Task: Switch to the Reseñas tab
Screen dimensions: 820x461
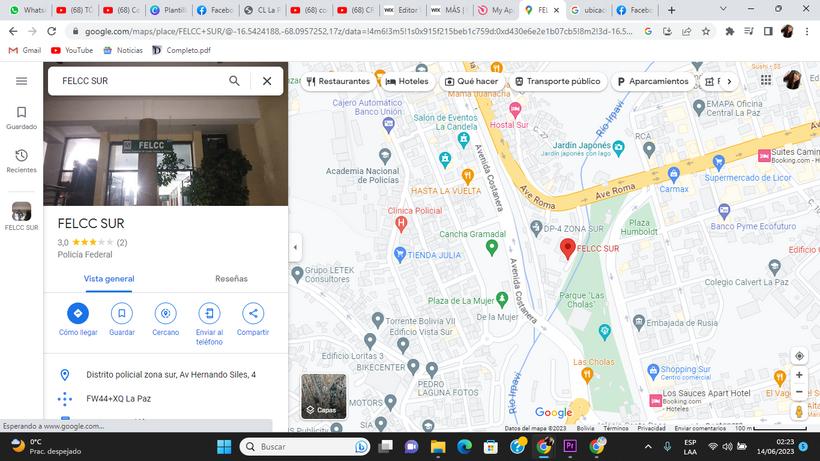Action: point(231,279)
